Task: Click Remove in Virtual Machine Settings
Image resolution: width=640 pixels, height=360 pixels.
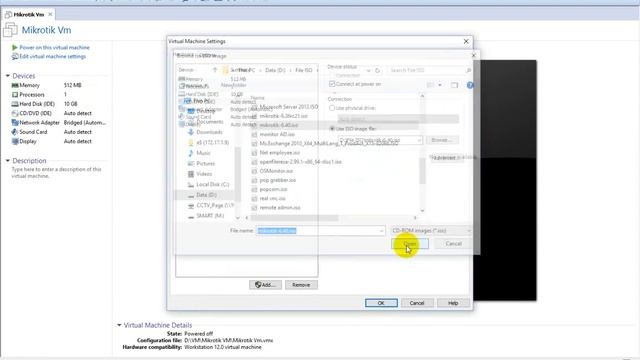Action: 301,285
